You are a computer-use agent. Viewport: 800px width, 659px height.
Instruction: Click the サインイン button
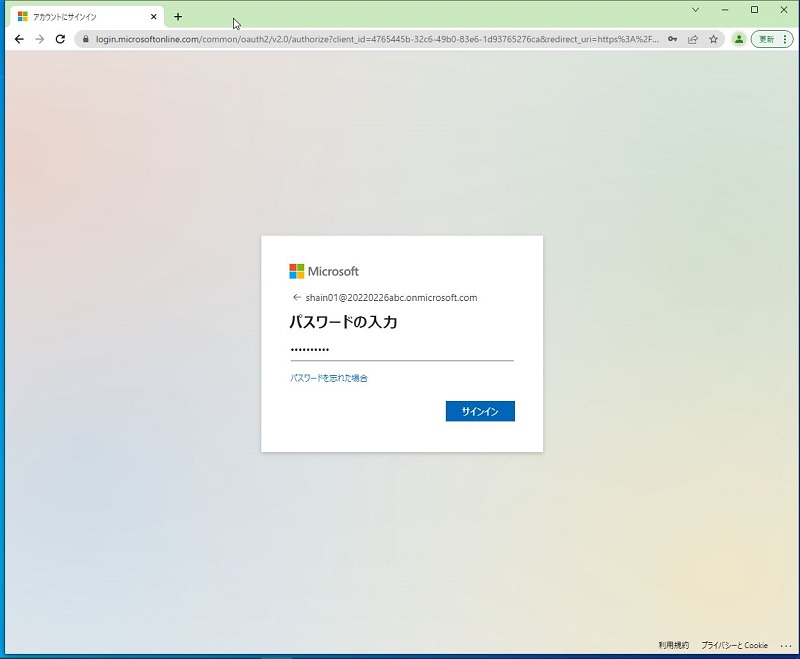click(480, 411)
